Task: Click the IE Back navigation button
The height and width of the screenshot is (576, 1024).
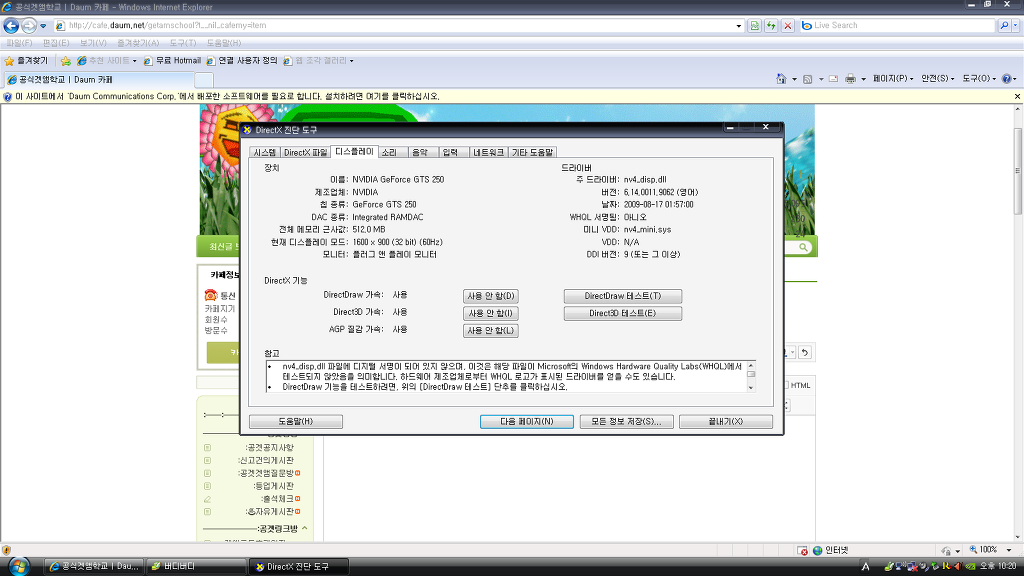Action: [x=13, y=25]
